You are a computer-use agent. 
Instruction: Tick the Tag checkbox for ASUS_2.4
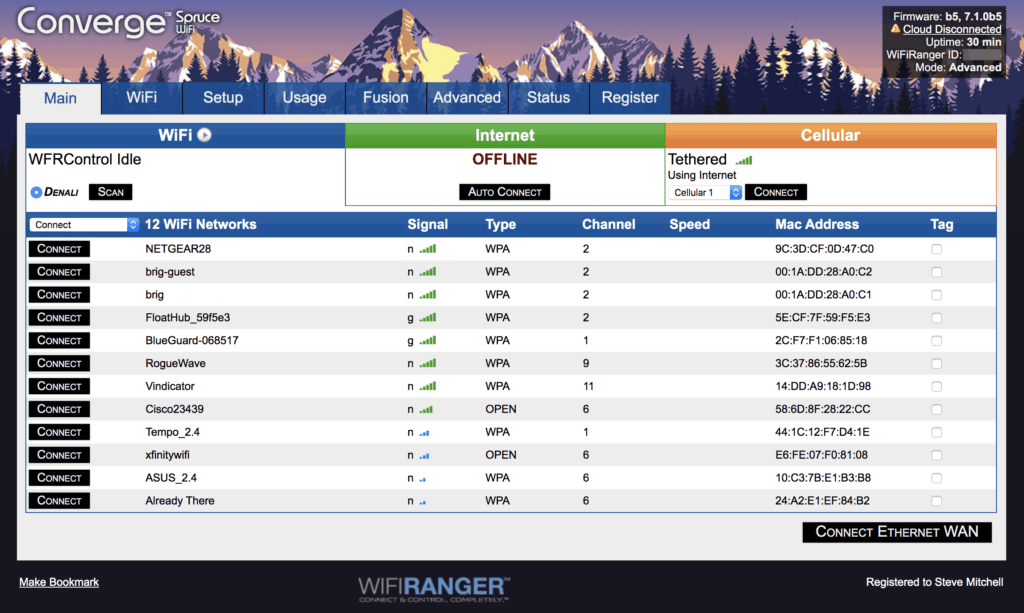point(936,478)
